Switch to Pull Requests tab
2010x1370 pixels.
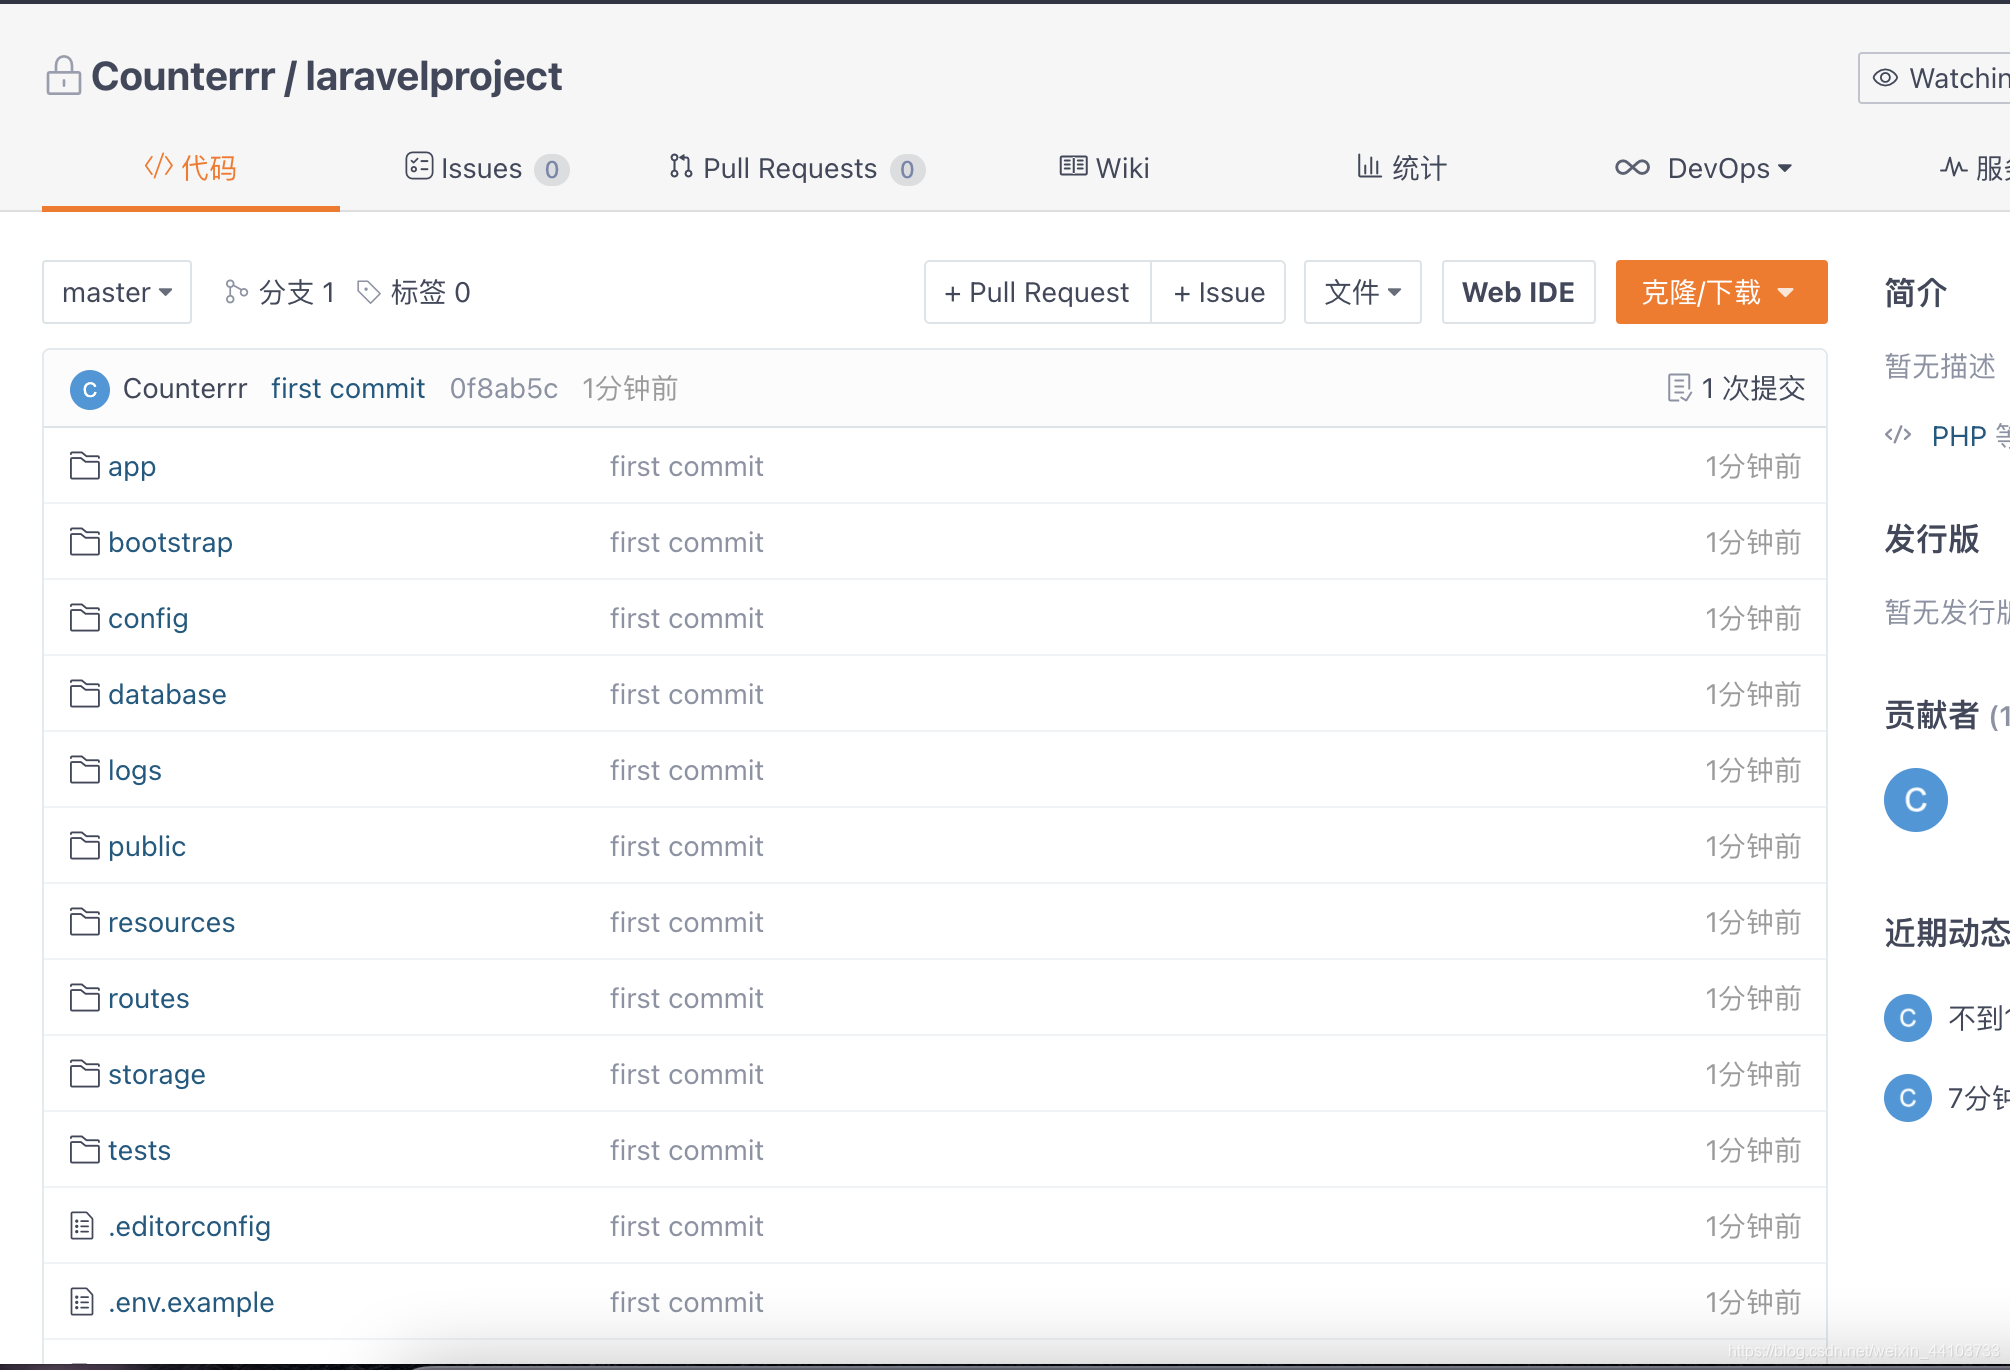796,168
